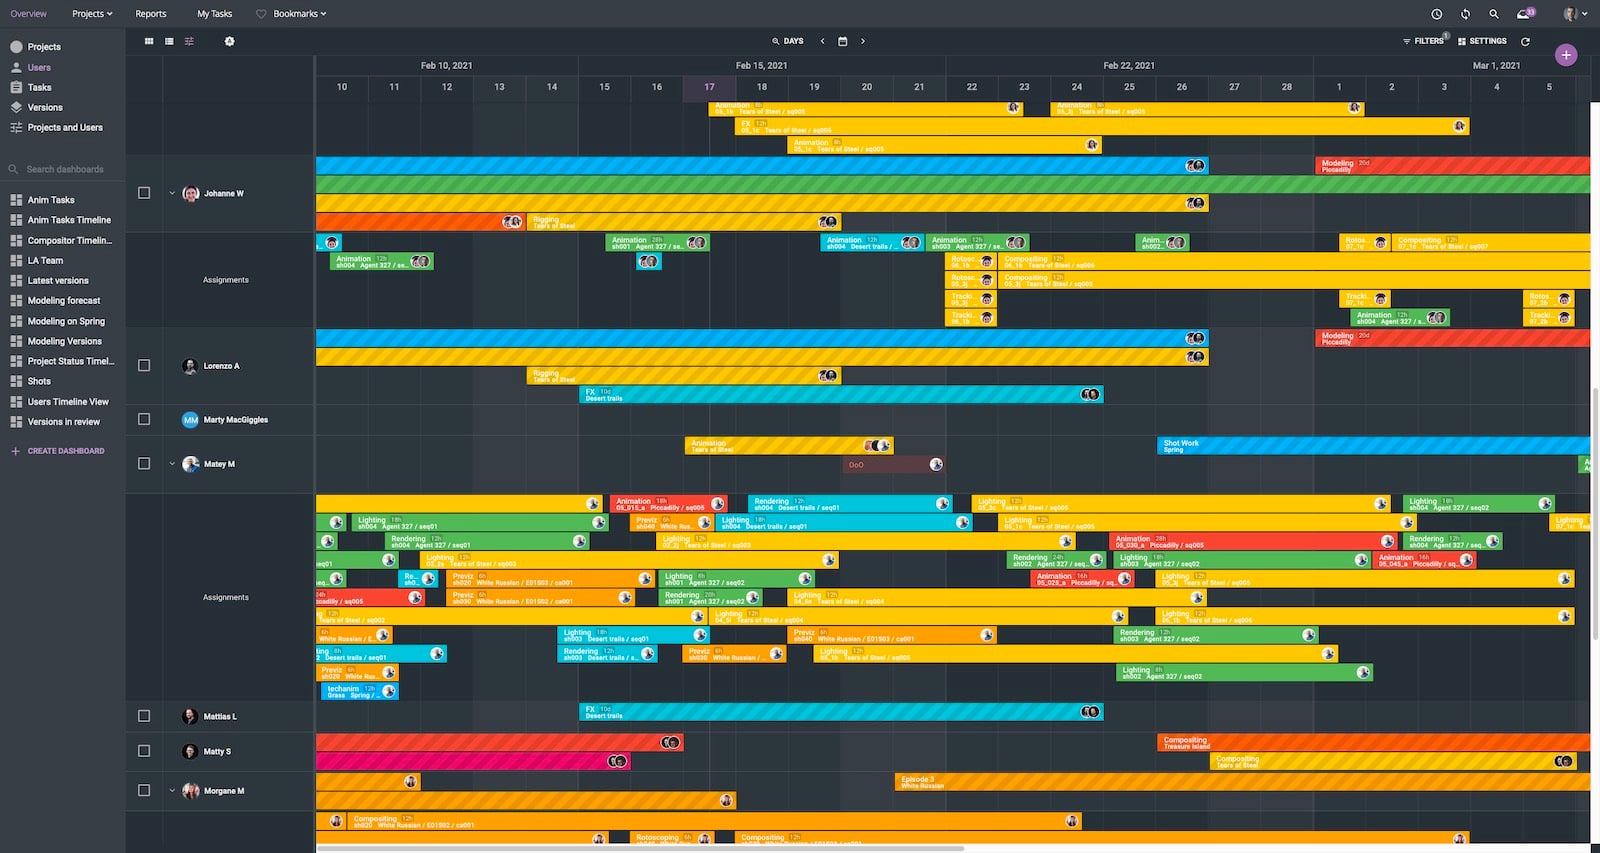Click the FILTERS button
The height and width of the screenshot is (853, 1600).
point(1423,41)
